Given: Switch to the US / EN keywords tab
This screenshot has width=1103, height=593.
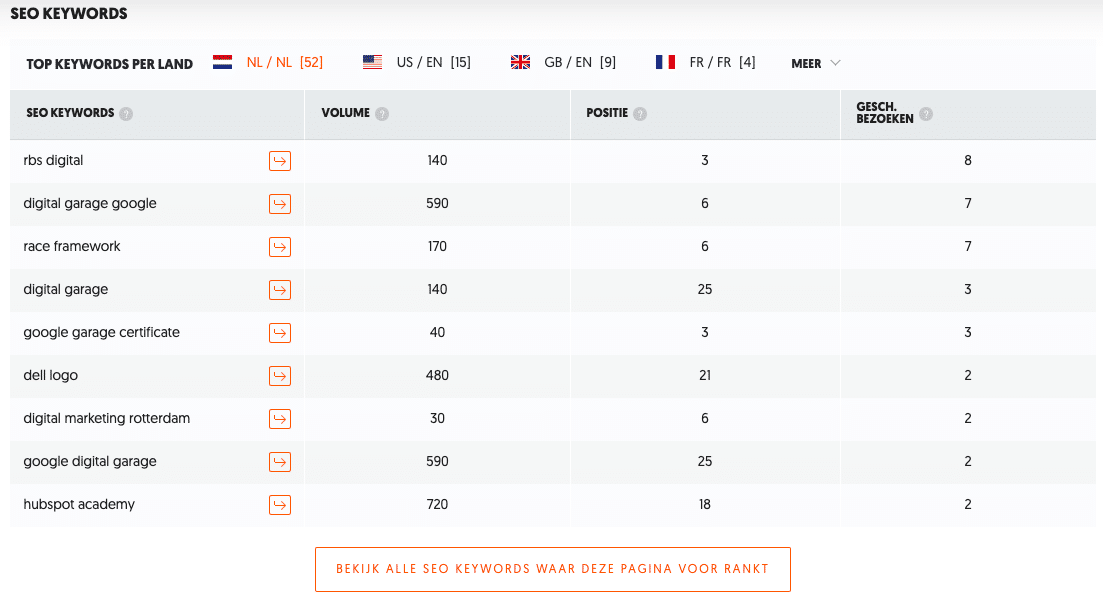Looking at the screenshot, I should click(x=416, y=63).
